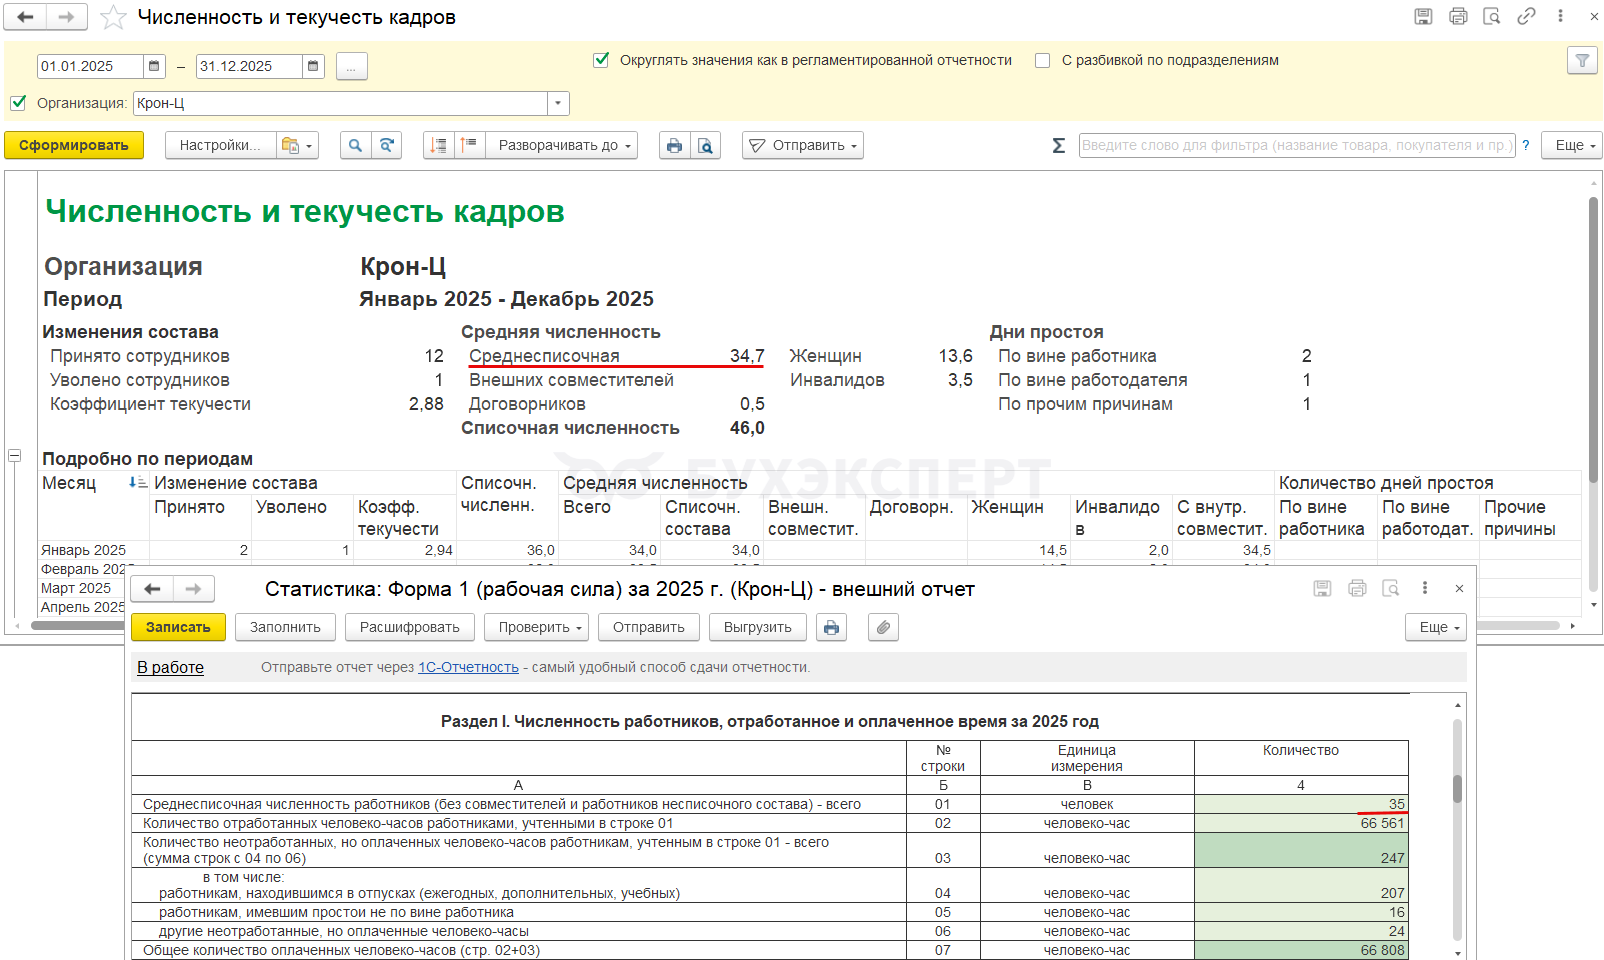Image resolution: width=1604 pixels, height=960 pixels.
Task: Get link to report via chain icon
Action: coord(1526,16)
